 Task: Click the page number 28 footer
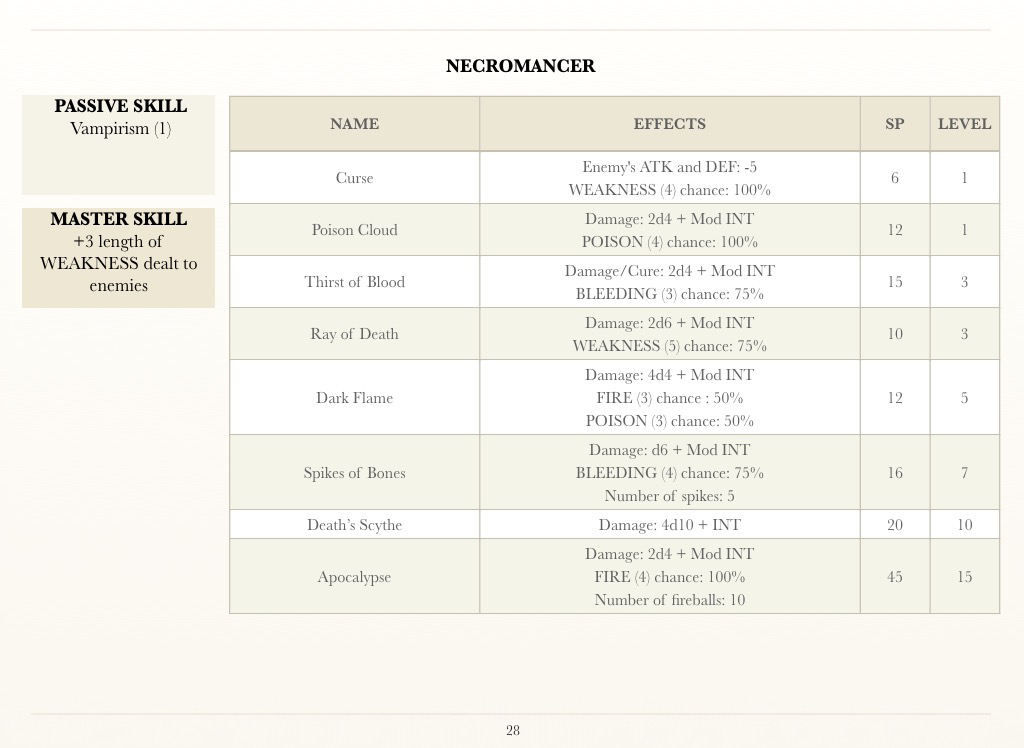[x=513, y=731]
